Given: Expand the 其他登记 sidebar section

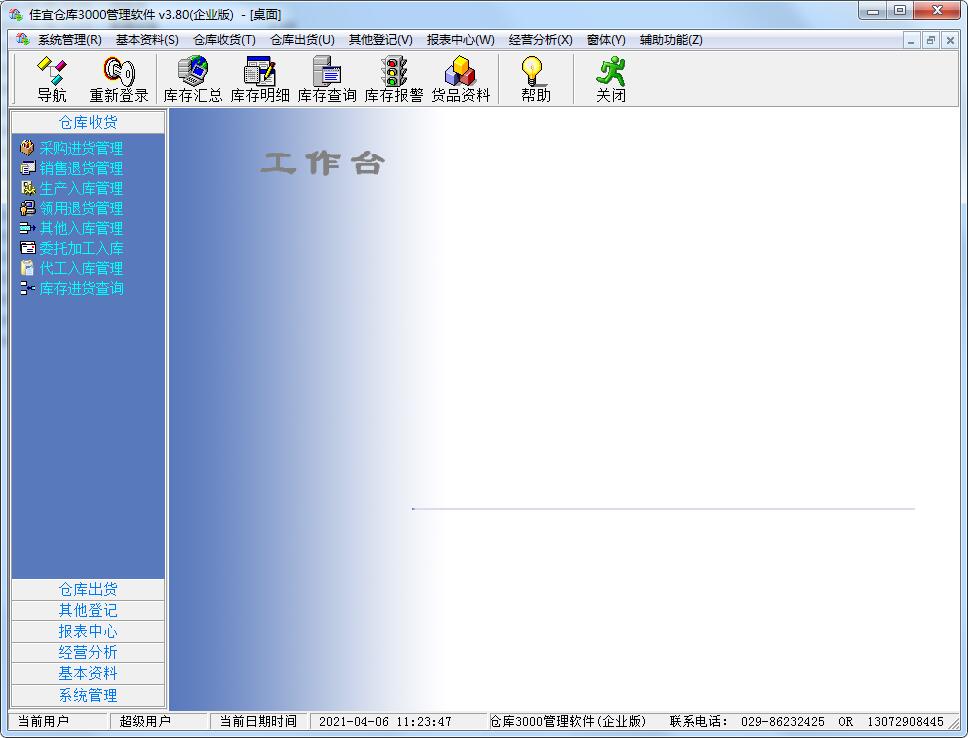Looking at the screenshot, I should pyautogui.click(x=88, y=610).
